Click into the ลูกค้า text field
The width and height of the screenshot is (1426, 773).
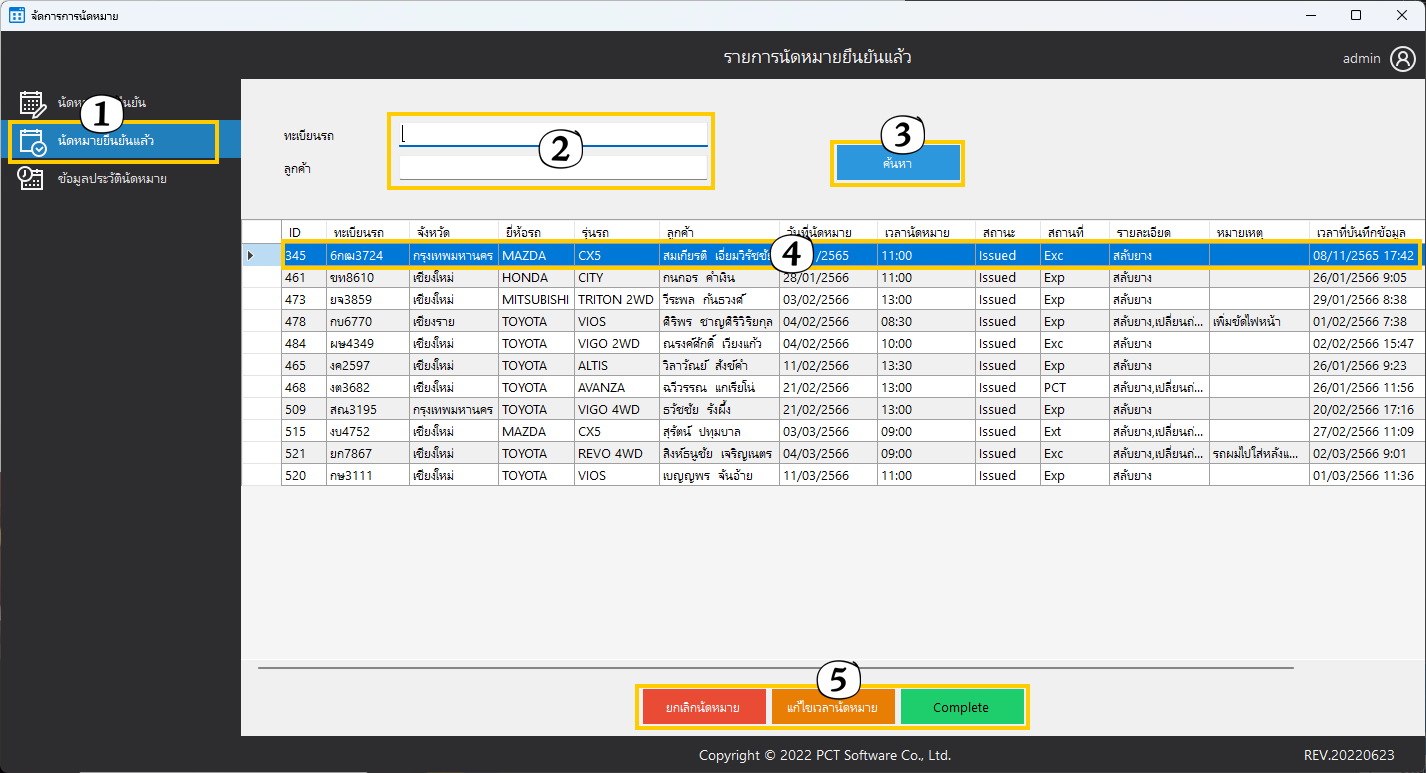(553, 168)
